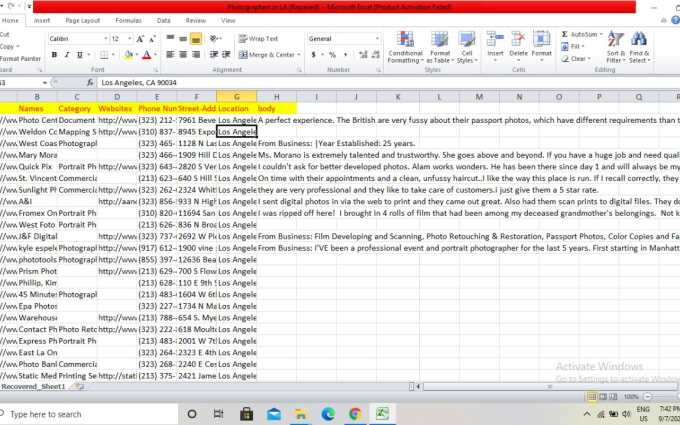Open Google Chrome from taskbar
The height and width of the screenshot is (425, 680).
click(355, 414)
